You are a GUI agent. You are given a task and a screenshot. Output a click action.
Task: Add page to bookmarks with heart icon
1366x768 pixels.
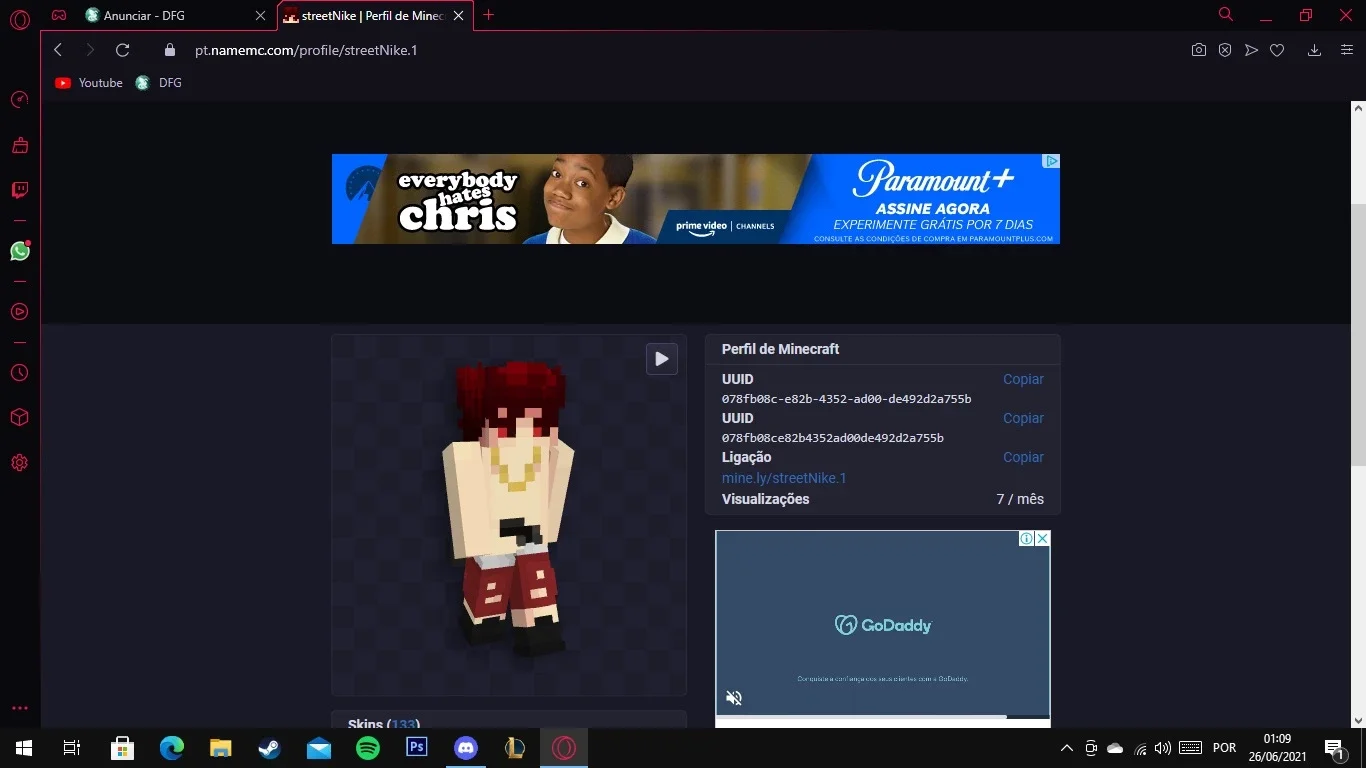coord(1277,50)
